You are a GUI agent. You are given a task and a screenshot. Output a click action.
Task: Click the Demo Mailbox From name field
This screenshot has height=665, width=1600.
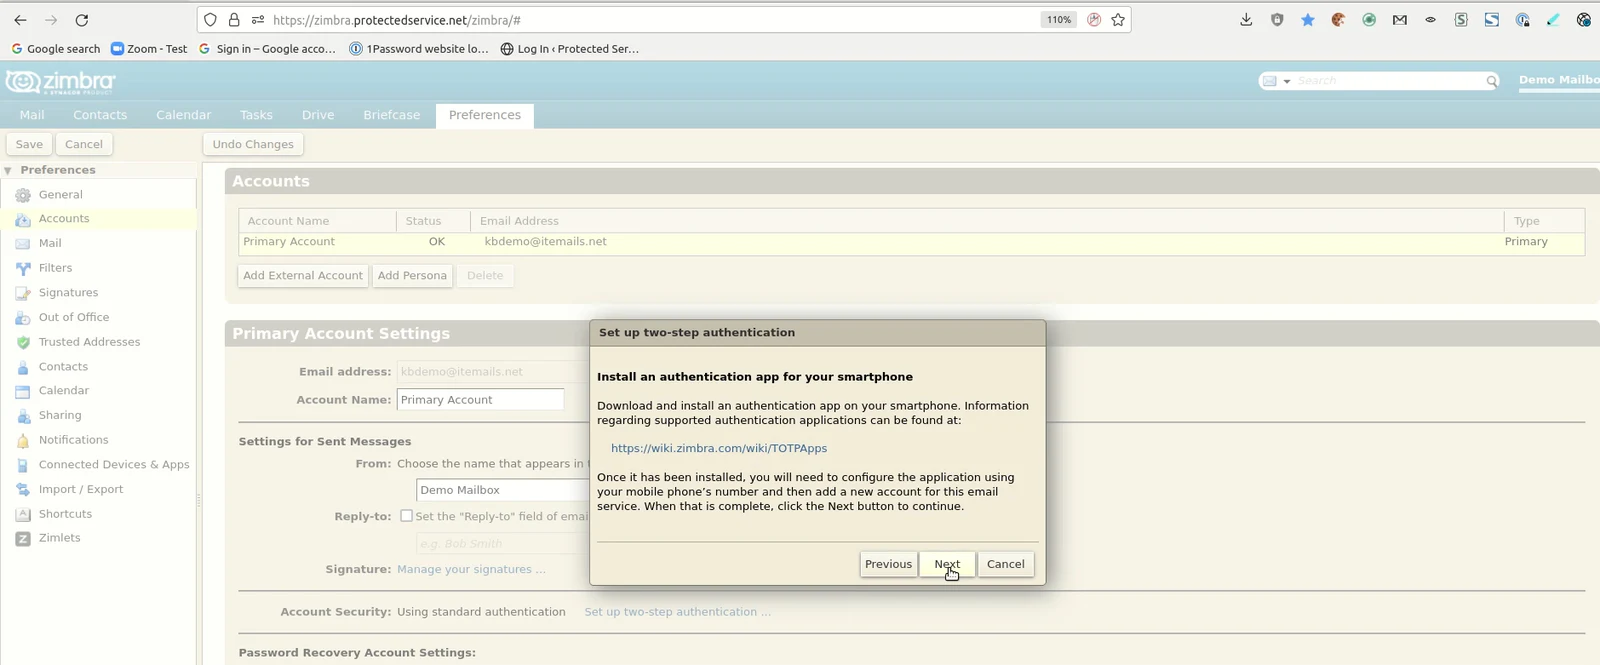[503, 490]
